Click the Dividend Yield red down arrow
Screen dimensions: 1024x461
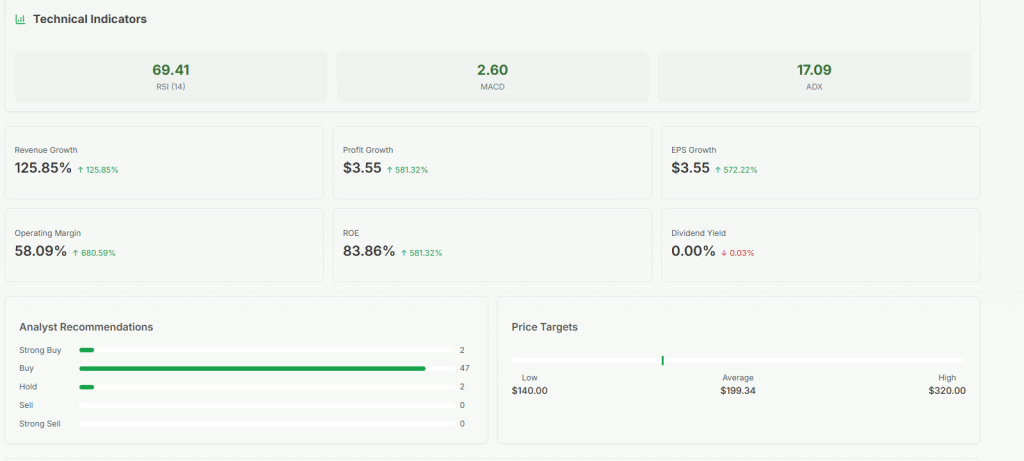[x=724, y=253]
